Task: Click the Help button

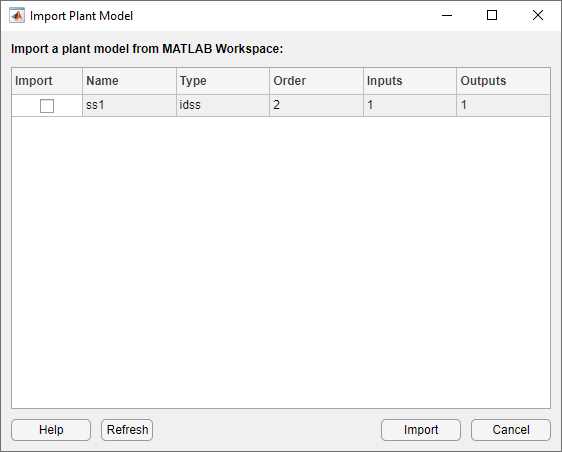Action: pos(51,430)
